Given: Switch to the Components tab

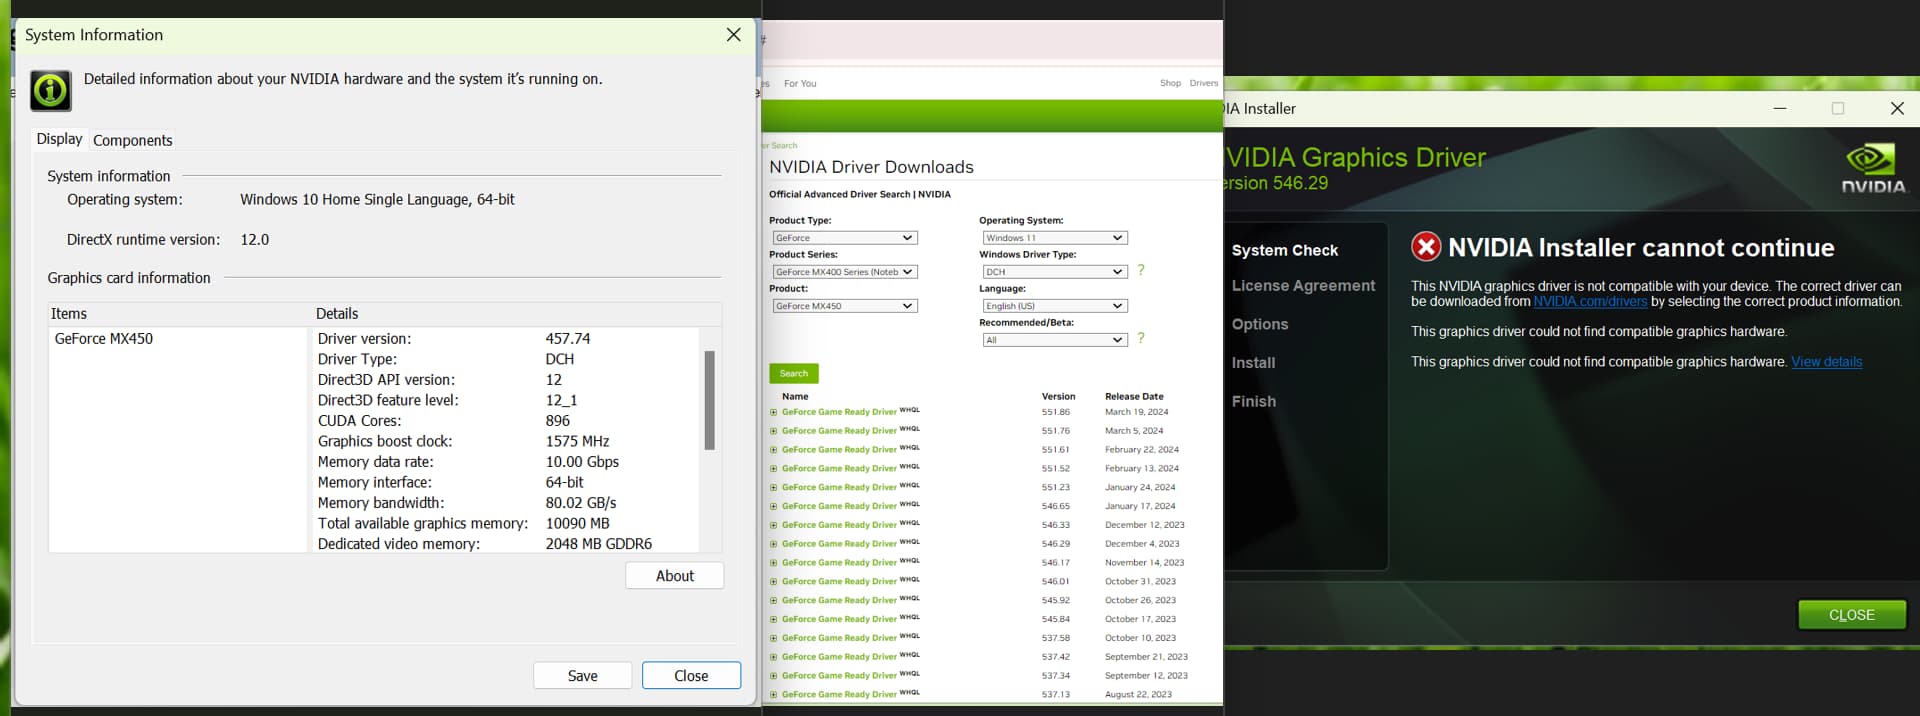Looking at the screenshot, I should click(x=132, y=141).
